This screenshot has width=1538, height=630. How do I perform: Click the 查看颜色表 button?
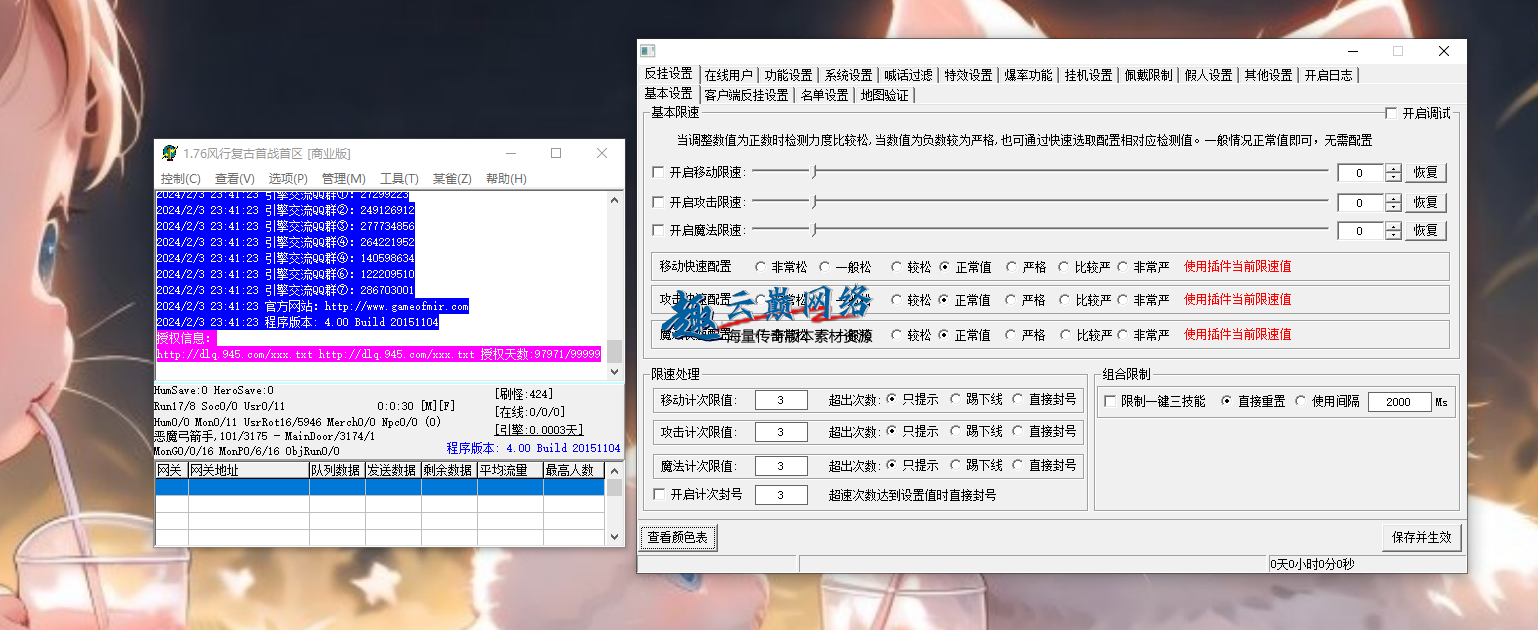677,537
